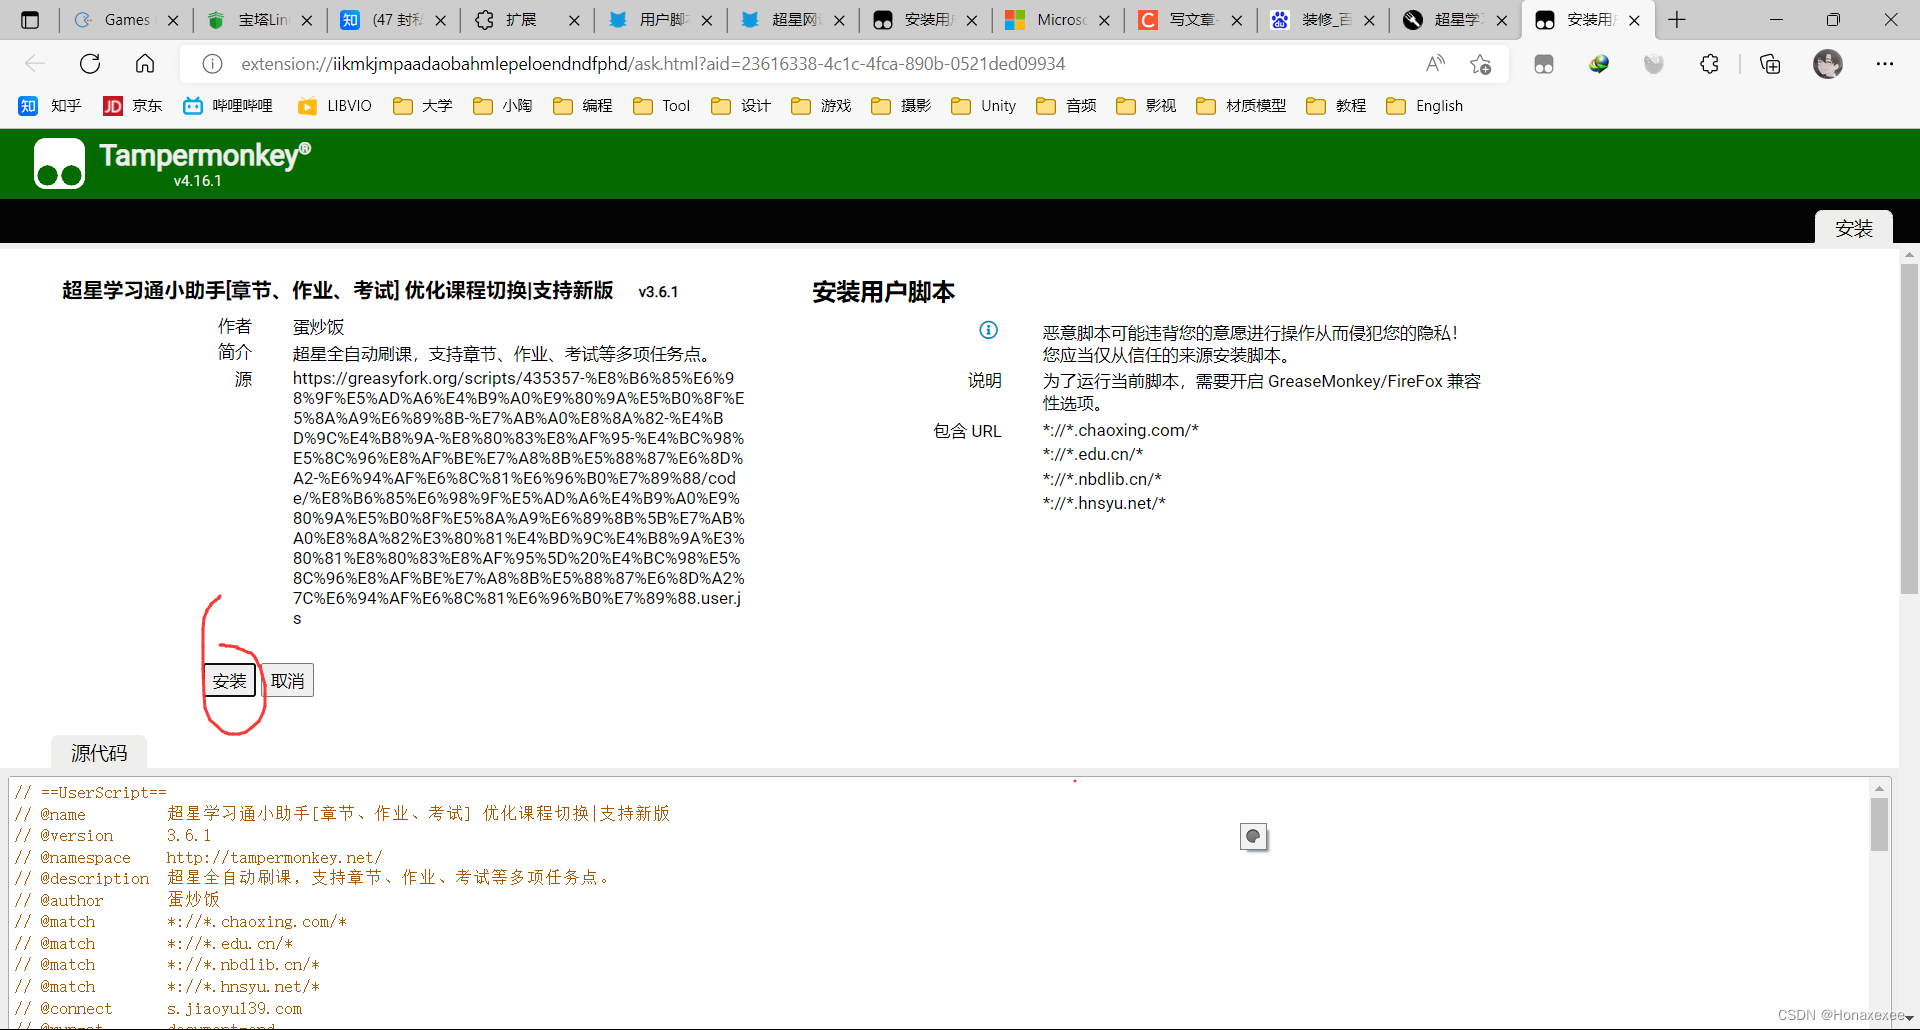
Task: Open the 京东 bookmark
Action: 133,106
